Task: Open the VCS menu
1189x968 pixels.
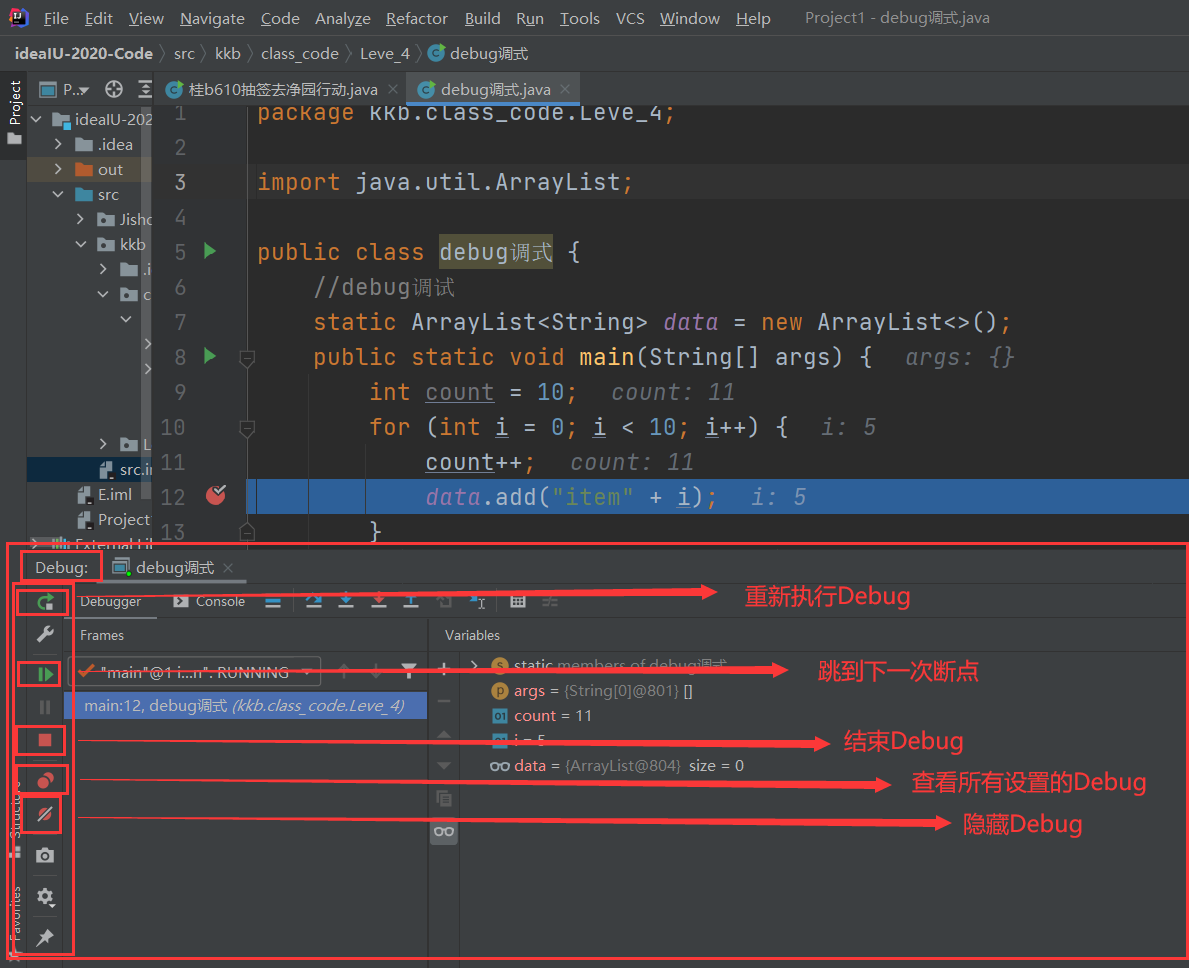Action: 630,18
